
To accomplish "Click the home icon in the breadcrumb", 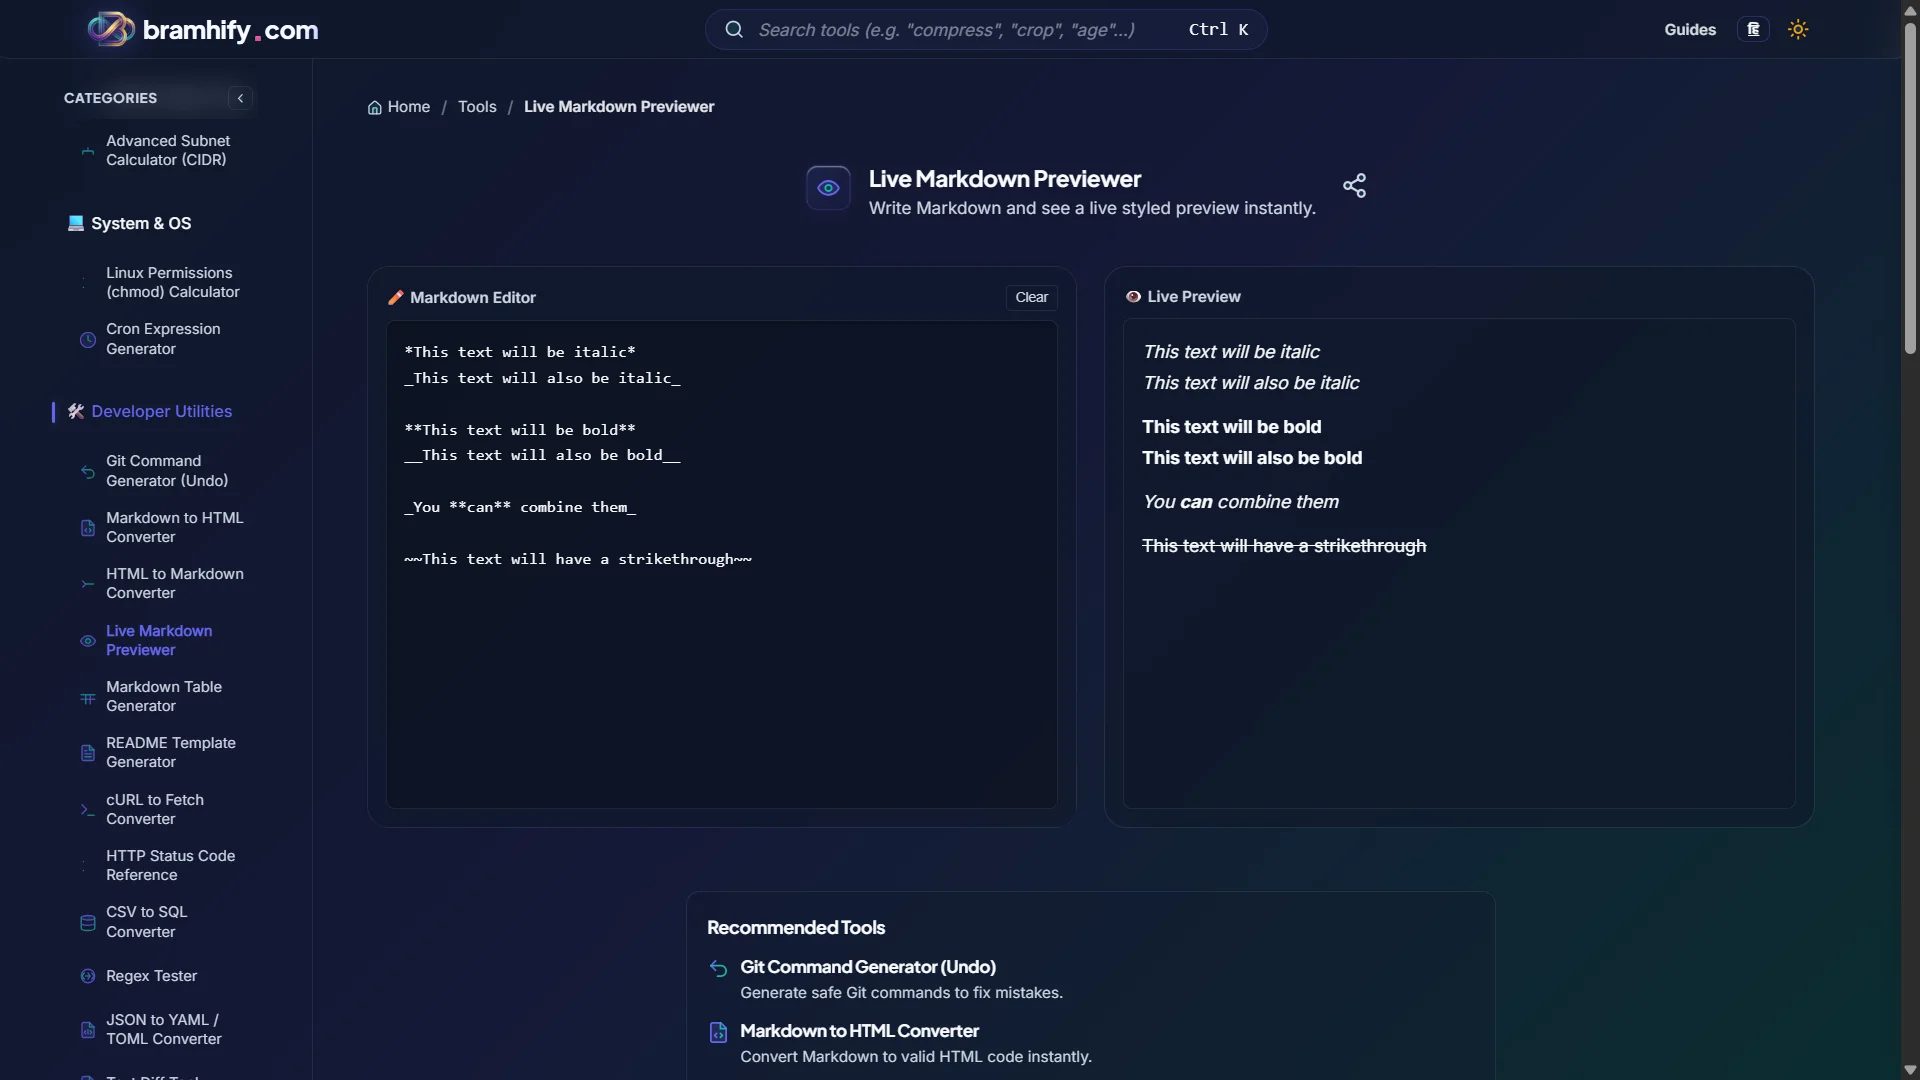I will pos(375,107).
